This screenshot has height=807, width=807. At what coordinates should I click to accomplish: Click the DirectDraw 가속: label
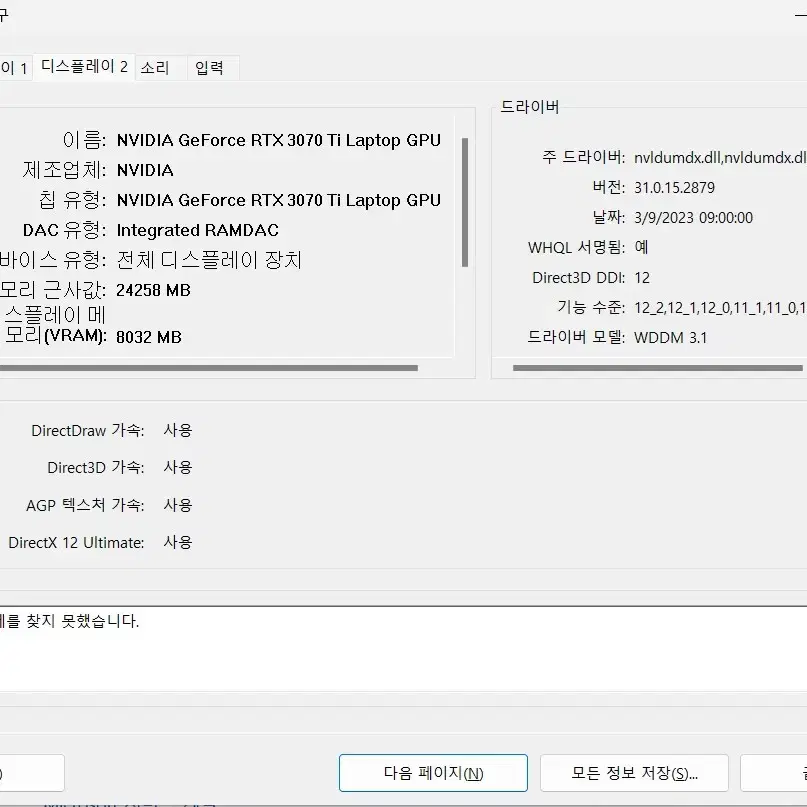click(x=88, y=430)
